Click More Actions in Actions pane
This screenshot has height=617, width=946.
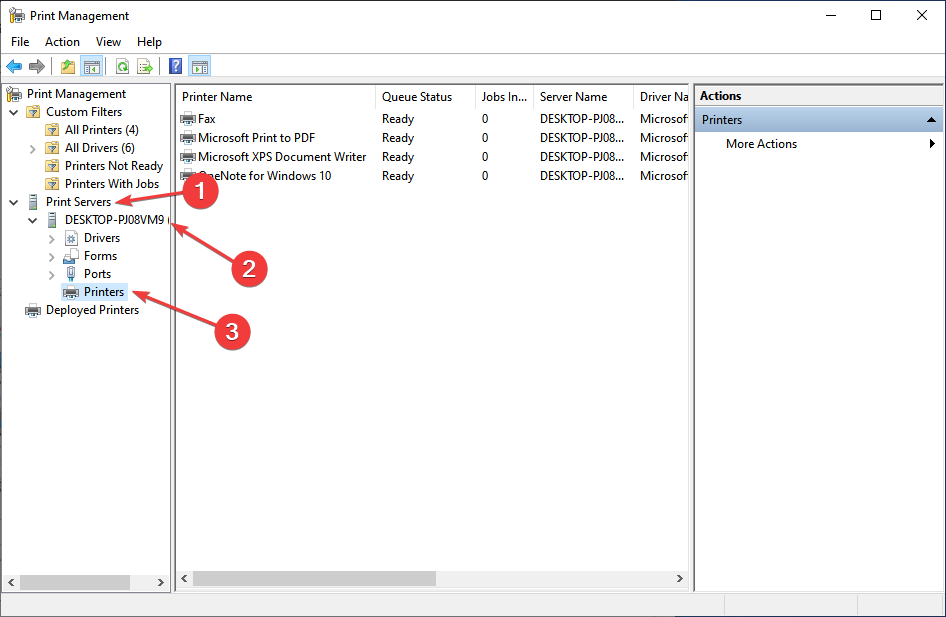761,144
